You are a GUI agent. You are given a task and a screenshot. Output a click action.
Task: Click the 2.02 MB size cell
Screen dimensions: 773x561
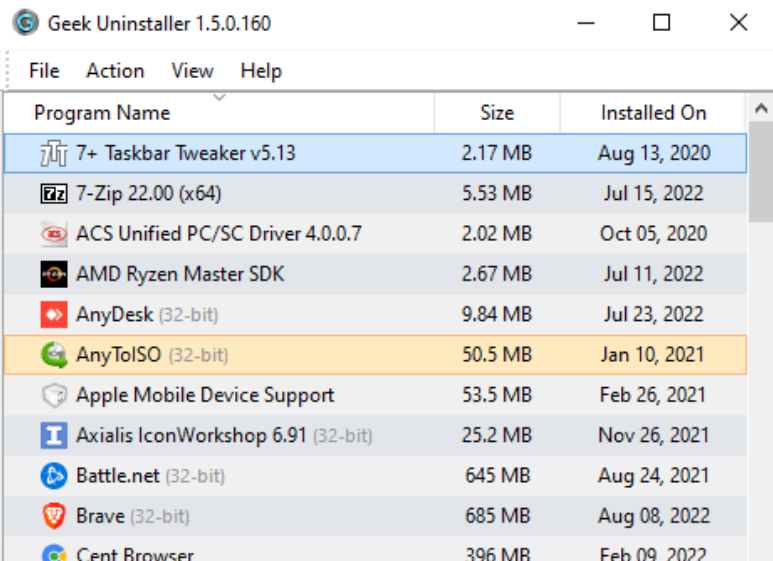click(497, 234)
